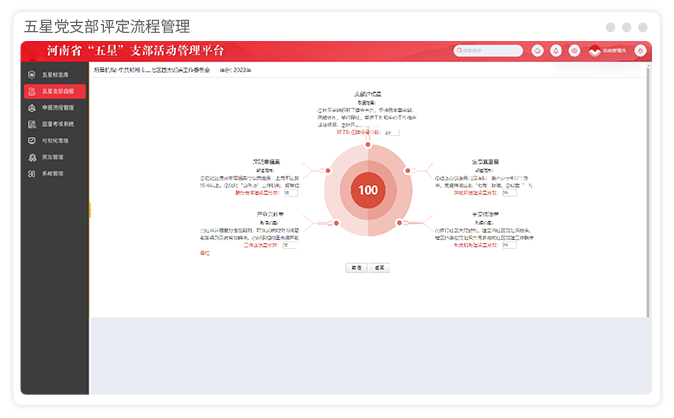Click the lower-right section's score input
The width and height of the screenshot is (674, 418).
(x=508, y=244)
